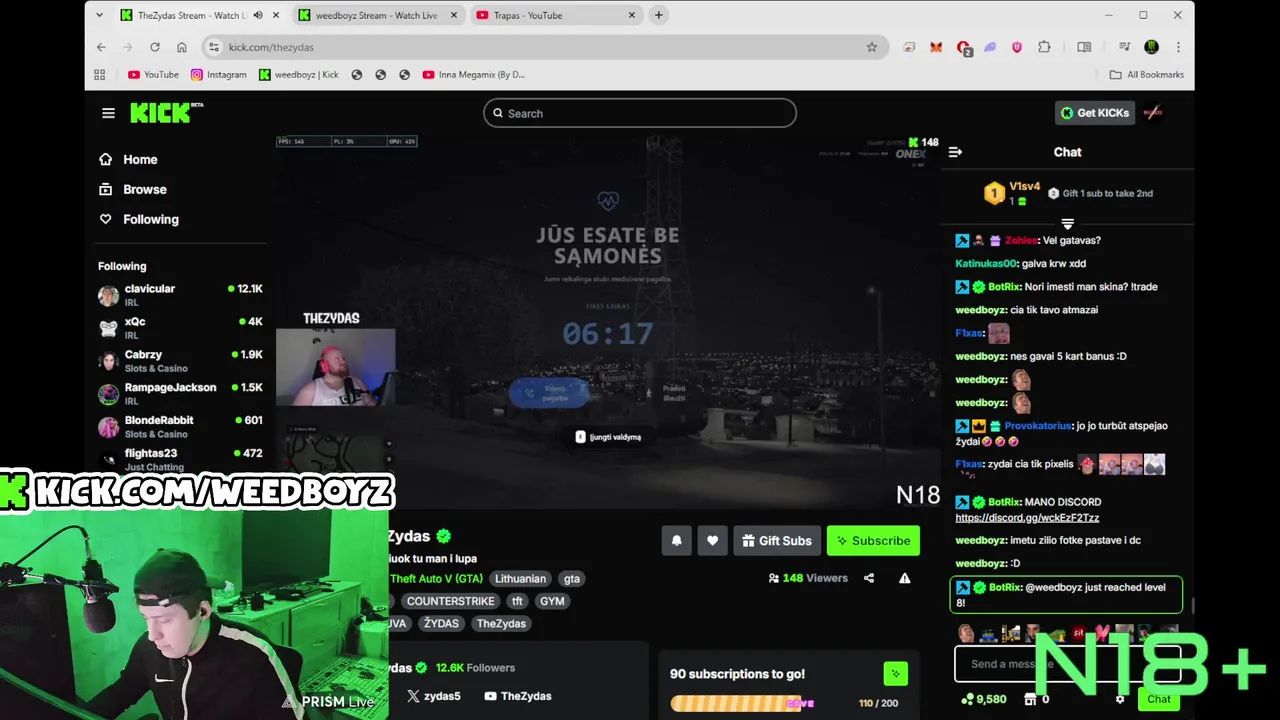Open media controls in toolbar
The width and height of the screenshot is (1280, 720).
1125,47
